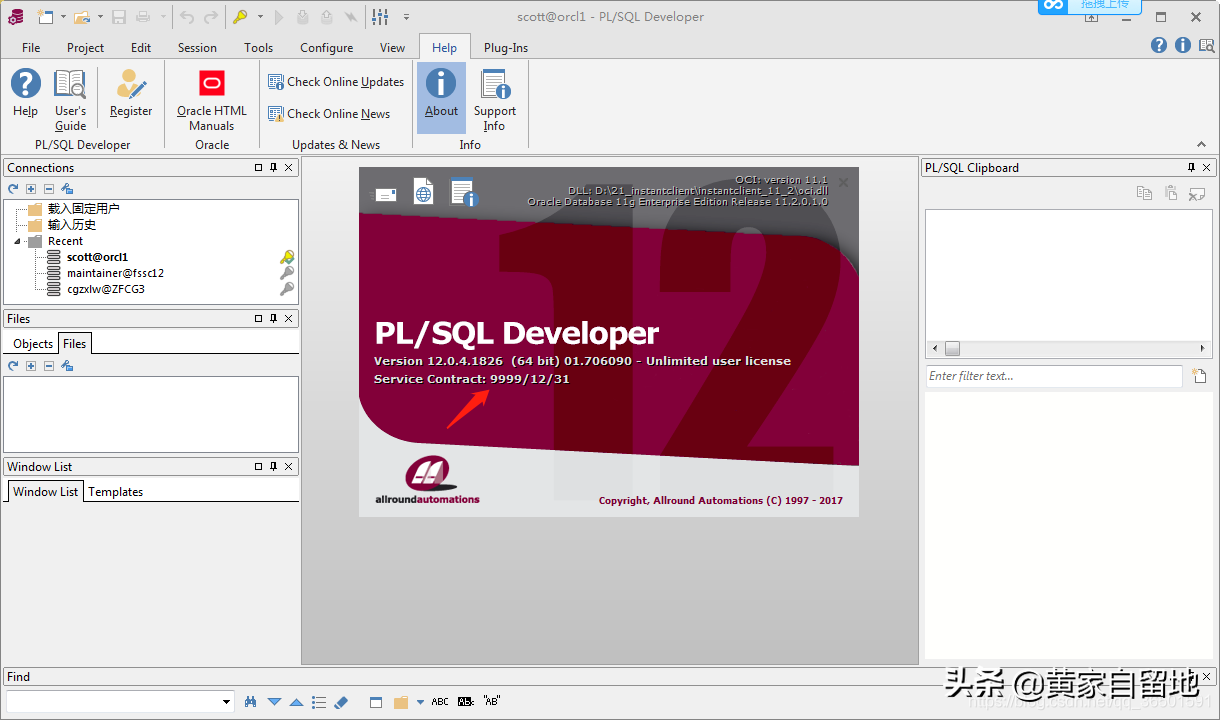Open the Customize Quick Access toolbar arrow
Image resolution: width=1220 pixels, height=720 pixels.
point(406,17)
